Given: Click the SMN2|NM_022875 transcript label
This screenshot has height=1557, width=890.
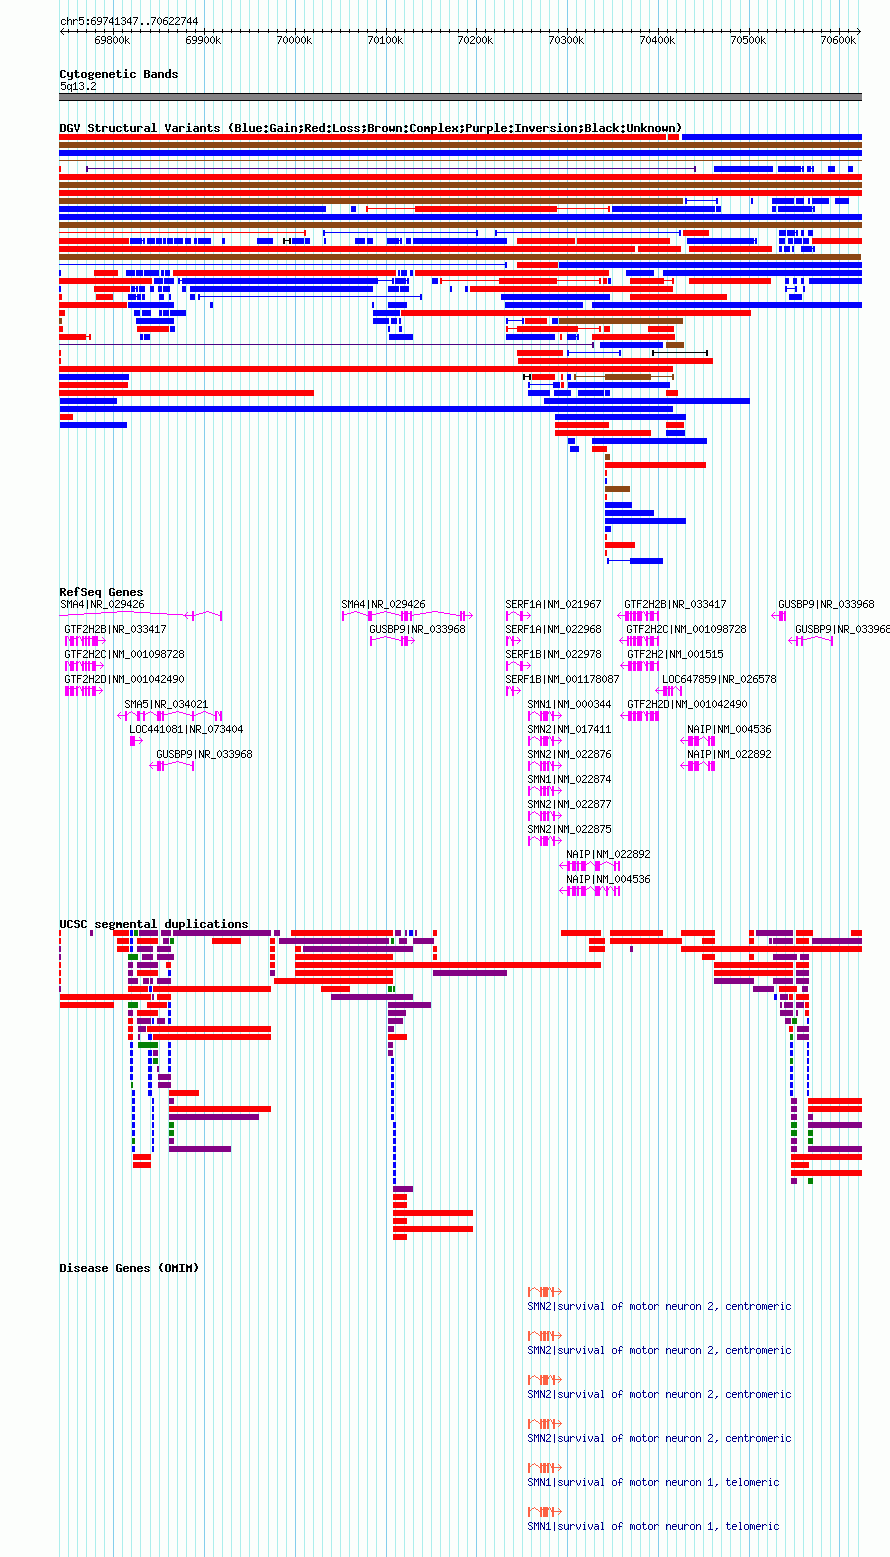Looking at the screenshot, I should click(x=570, y=829).
